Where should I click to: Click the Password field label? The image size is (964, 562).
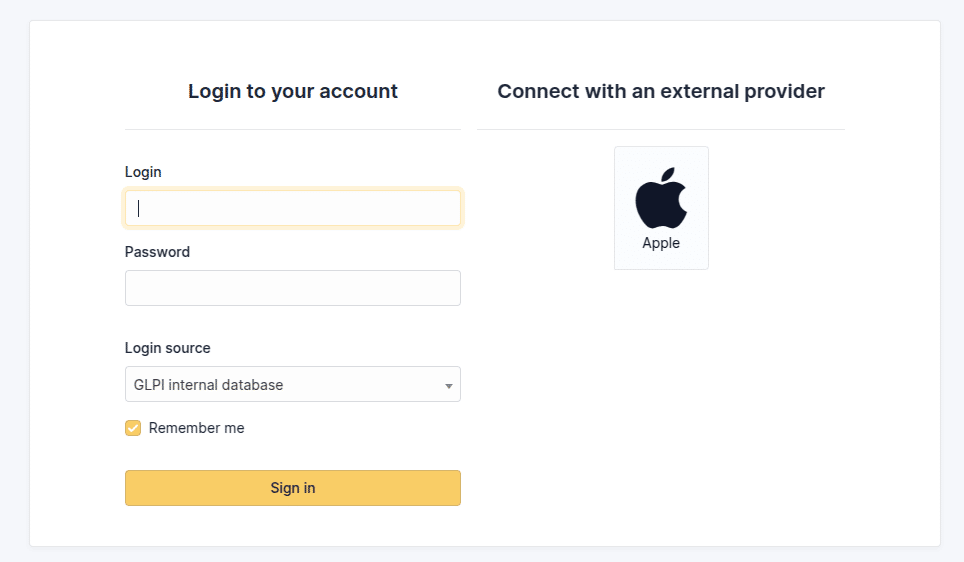coord(157,252)
